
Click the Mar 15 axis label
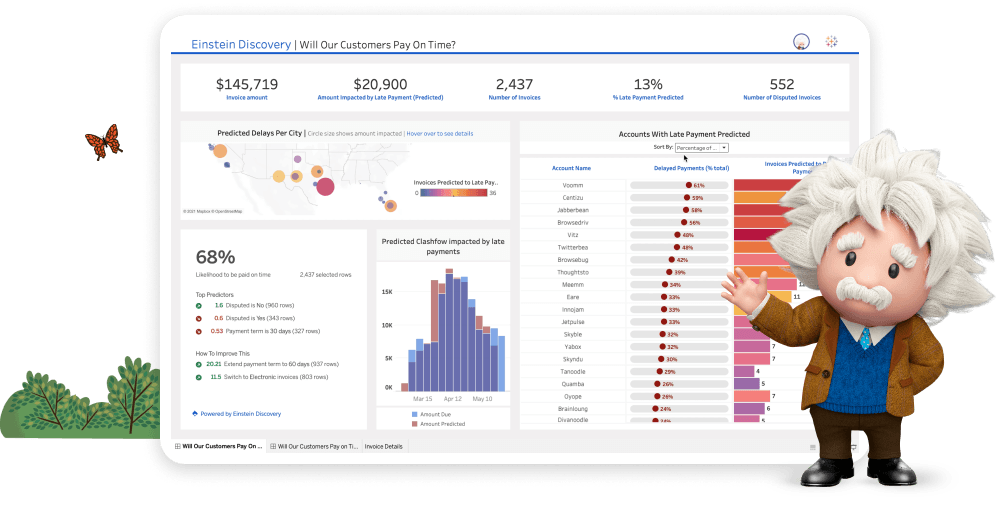point(422,399)
